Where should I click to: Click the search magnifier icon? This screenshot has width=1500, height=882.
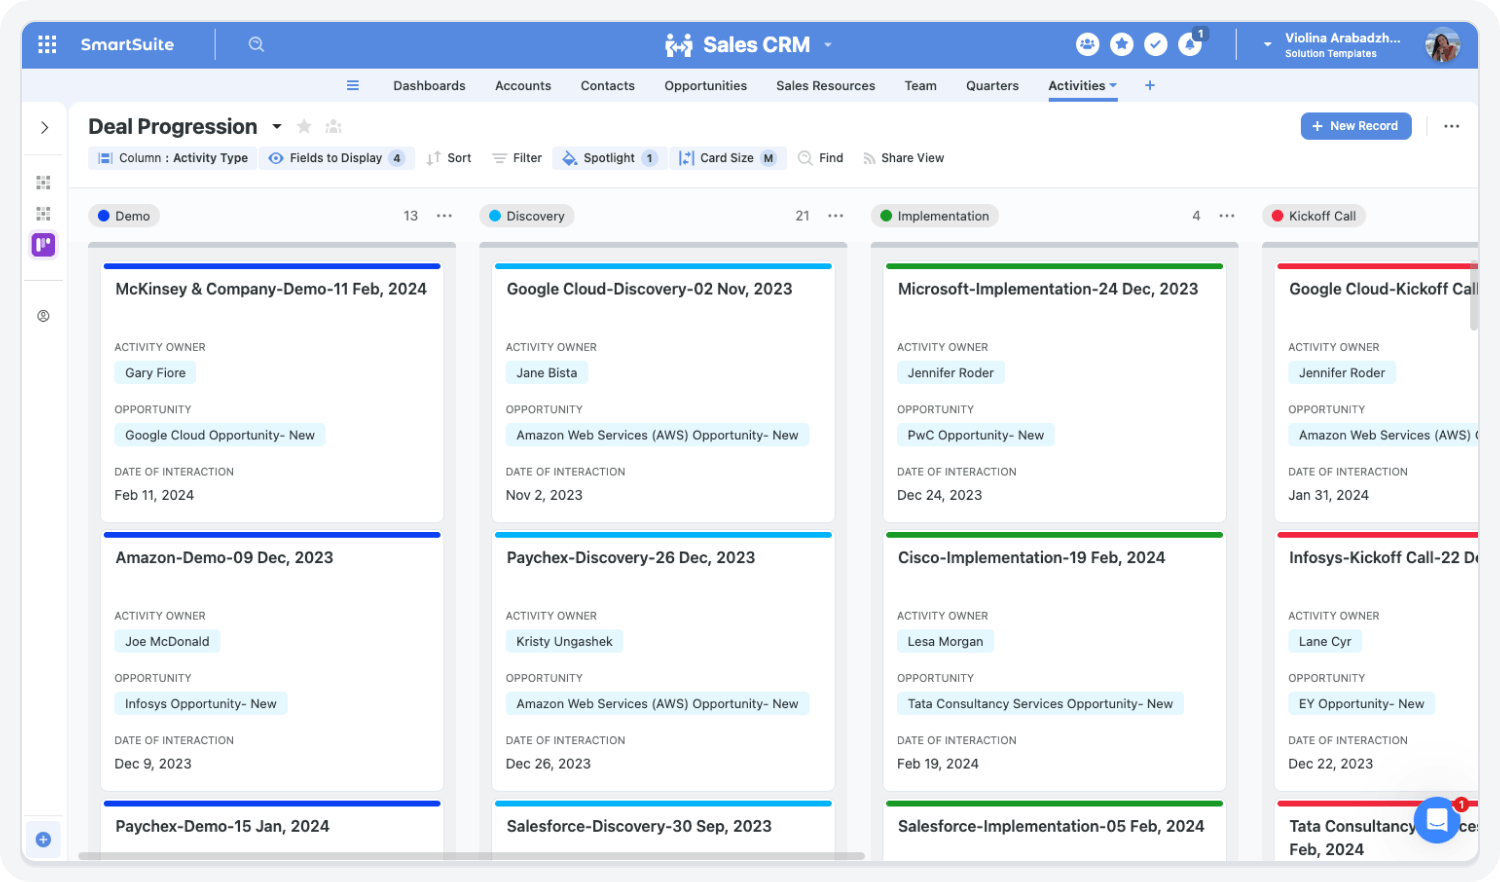coord(256,44)
